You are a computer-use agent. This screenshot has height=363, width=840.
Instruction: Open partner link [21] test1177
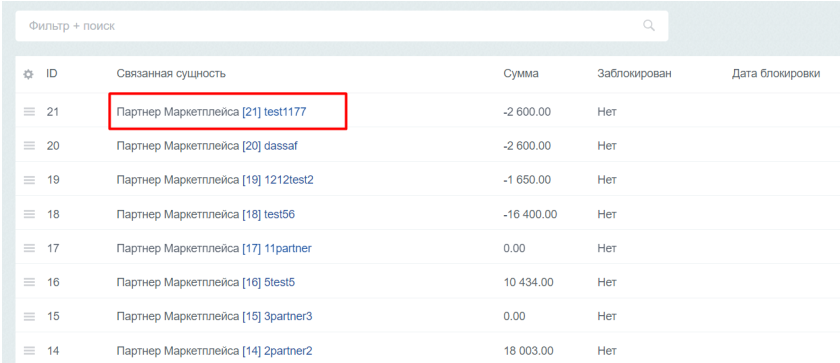point(274,112)
